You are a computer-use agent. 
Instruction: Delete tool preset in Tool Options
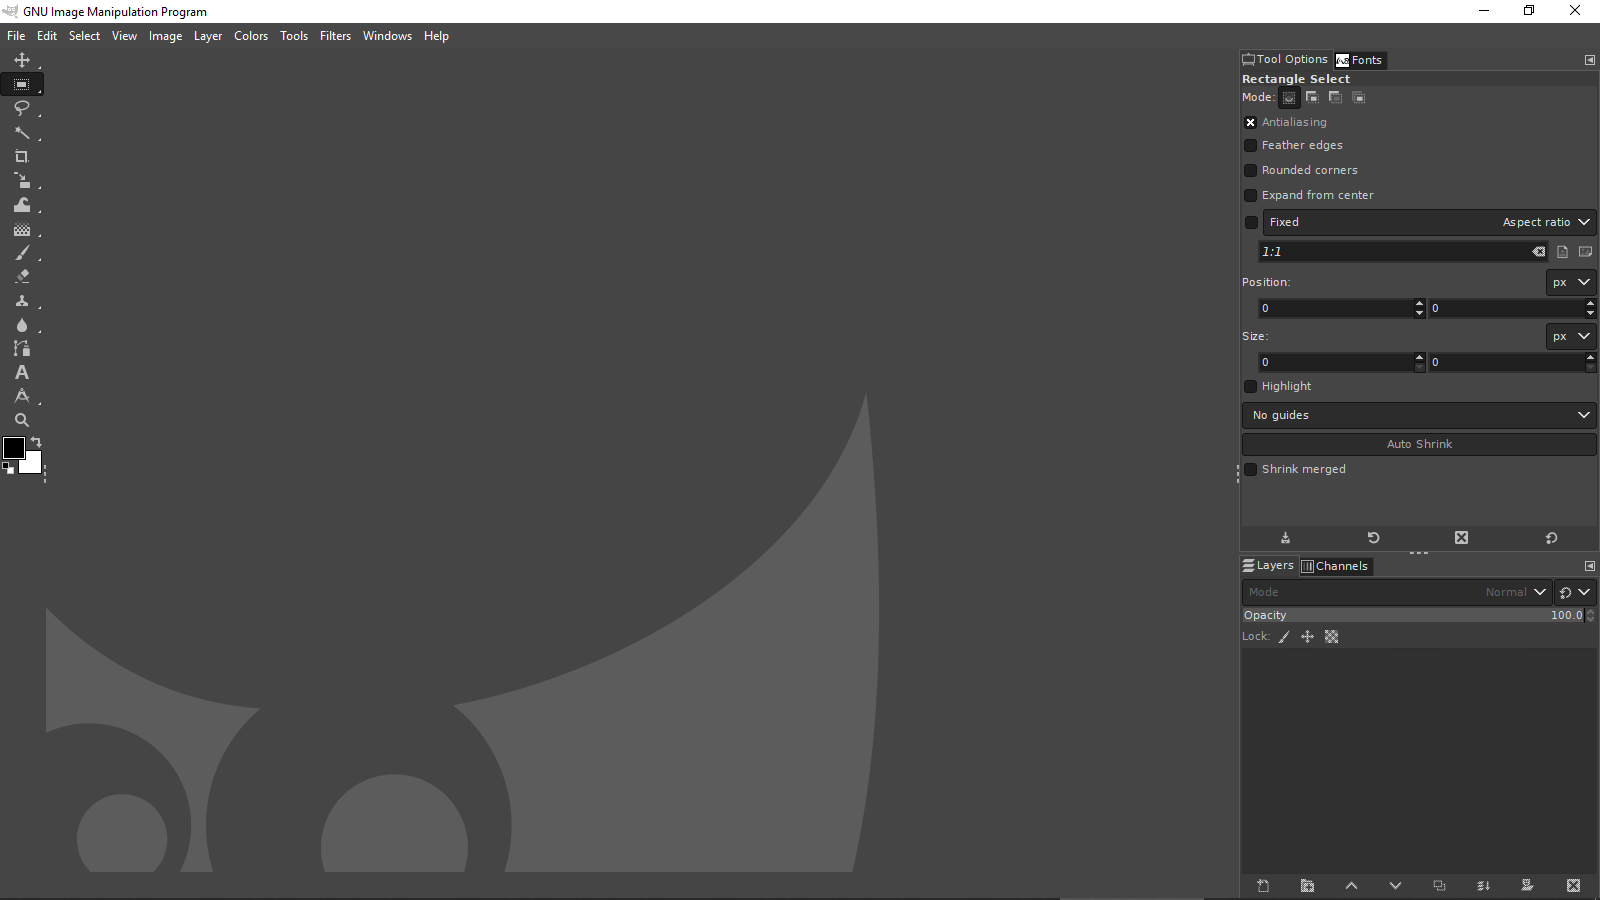pos(1461,538)
